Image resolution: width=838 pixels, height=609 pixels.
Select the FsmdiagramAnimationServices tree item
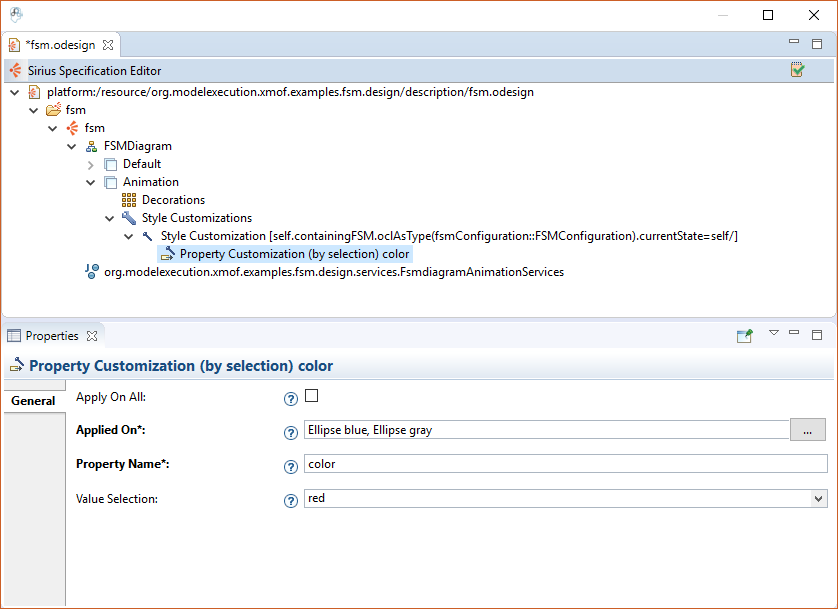click(x=334, y=272)
